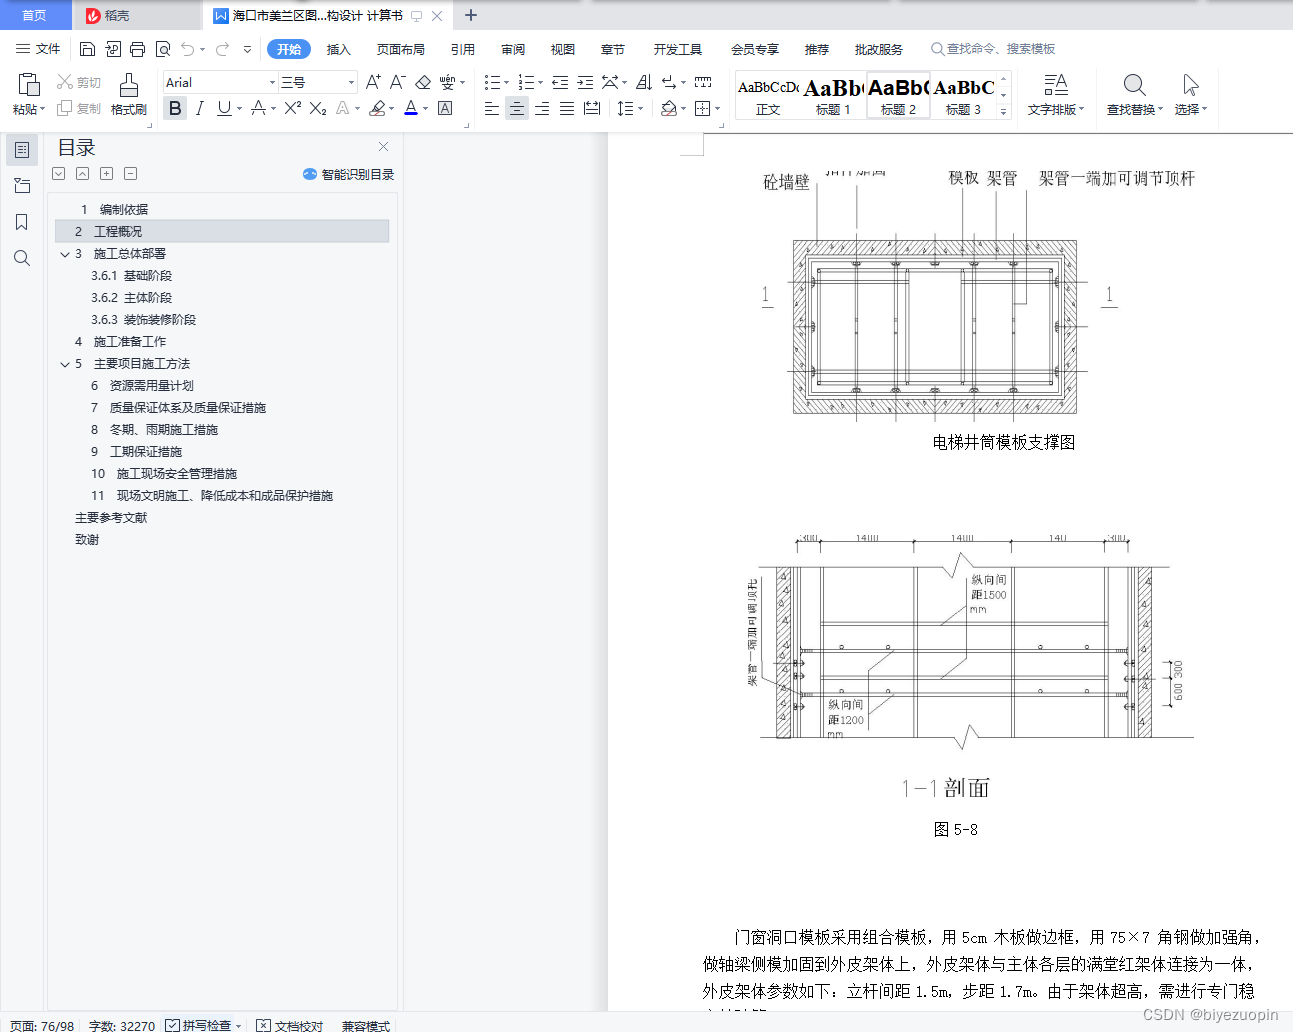Decrease paragraph indent
The height and width of the screenshot is (1032, 1293).
(560, 82)
